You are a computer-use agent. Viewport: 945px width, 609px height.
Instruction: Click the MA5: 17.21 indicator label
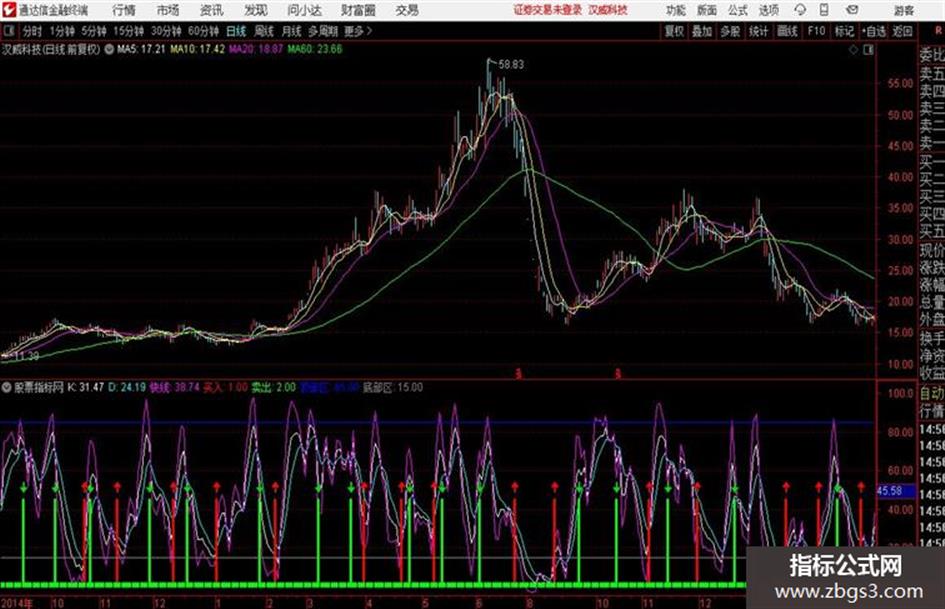point(141,49)
